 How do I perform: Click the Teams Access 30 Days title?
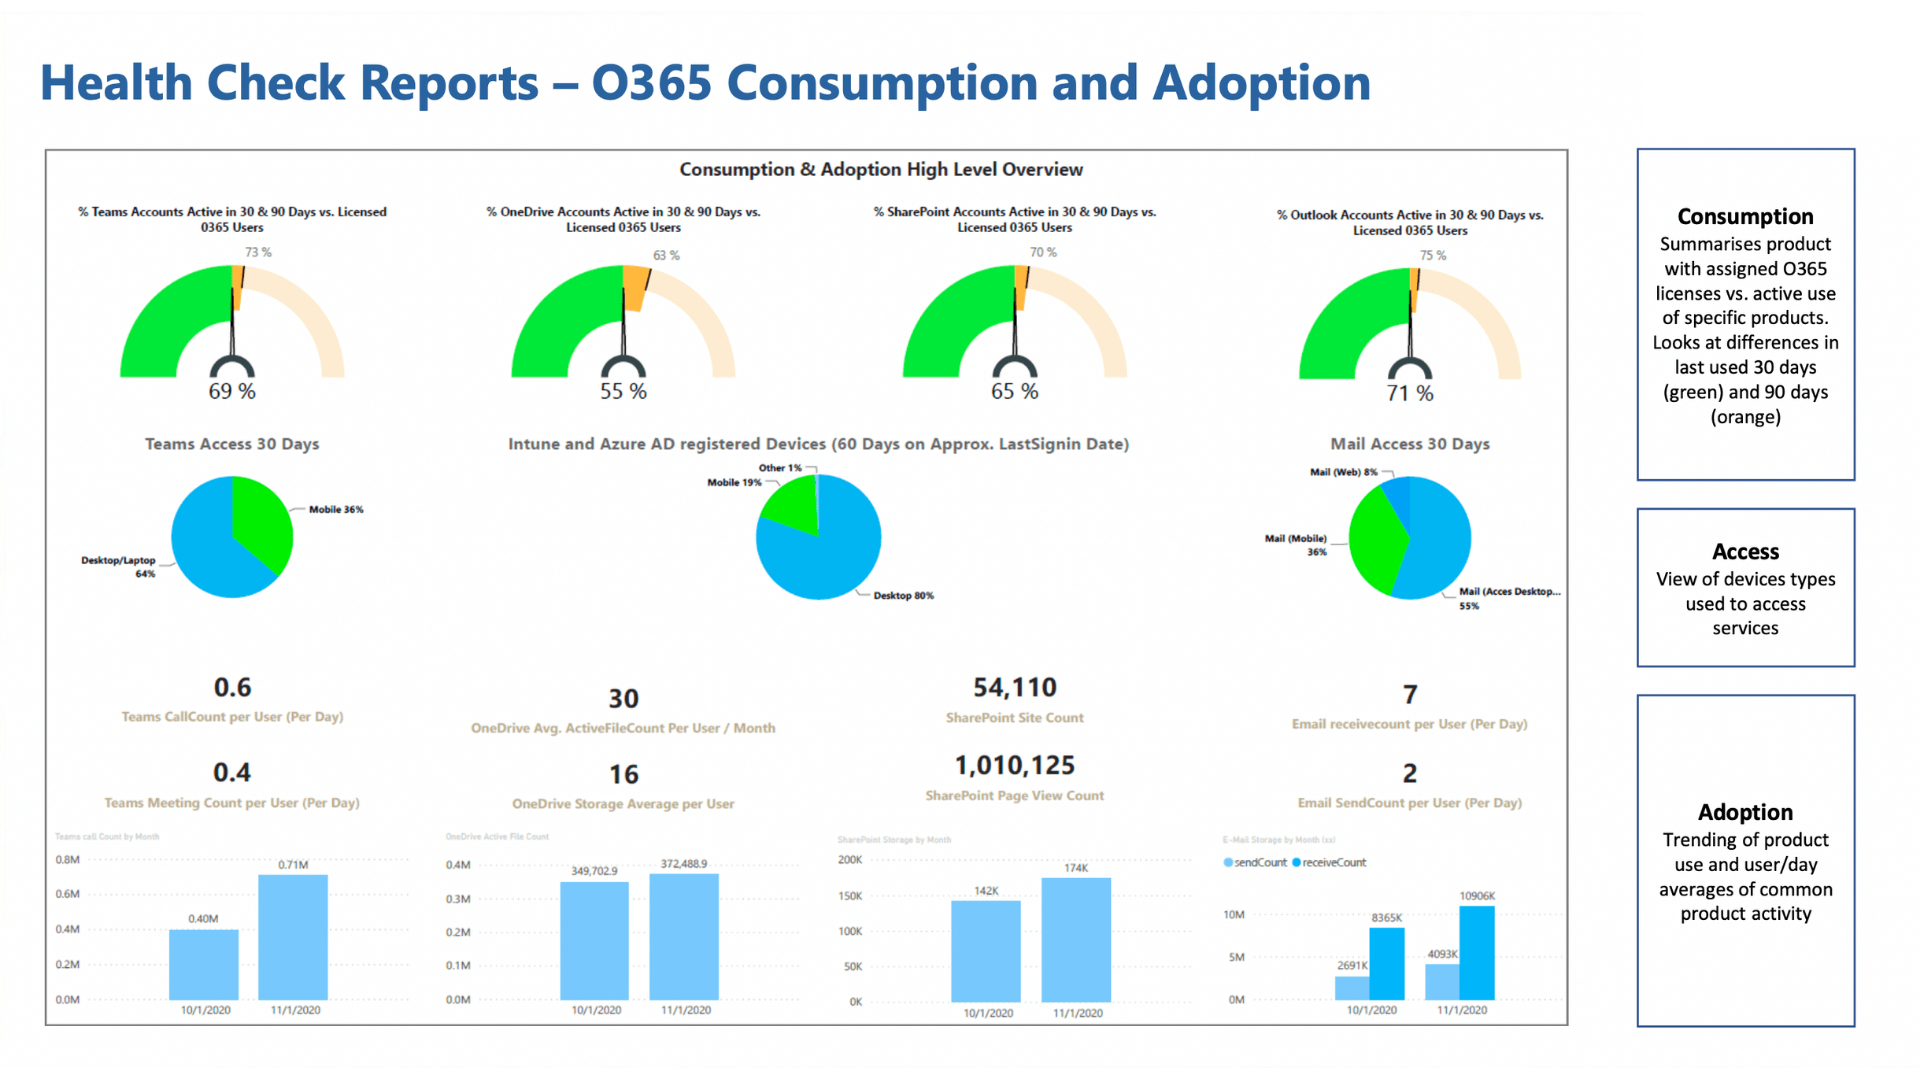[x=232, y=444]
